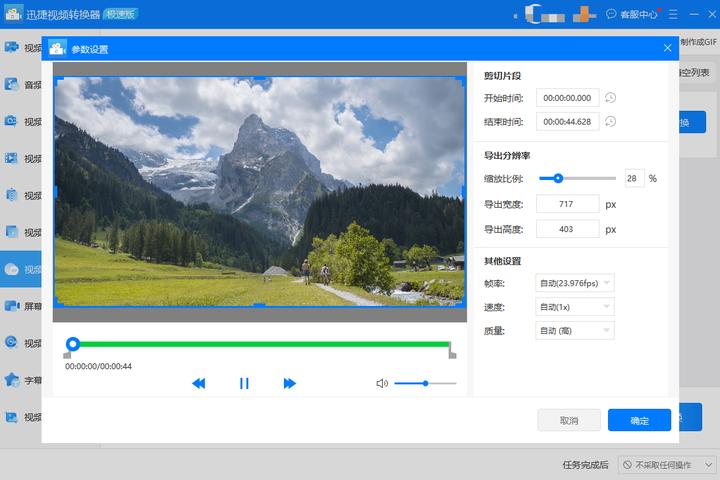720x480 pixels.
Task: Pause the video preview
Action: click(x=244, y=383)
